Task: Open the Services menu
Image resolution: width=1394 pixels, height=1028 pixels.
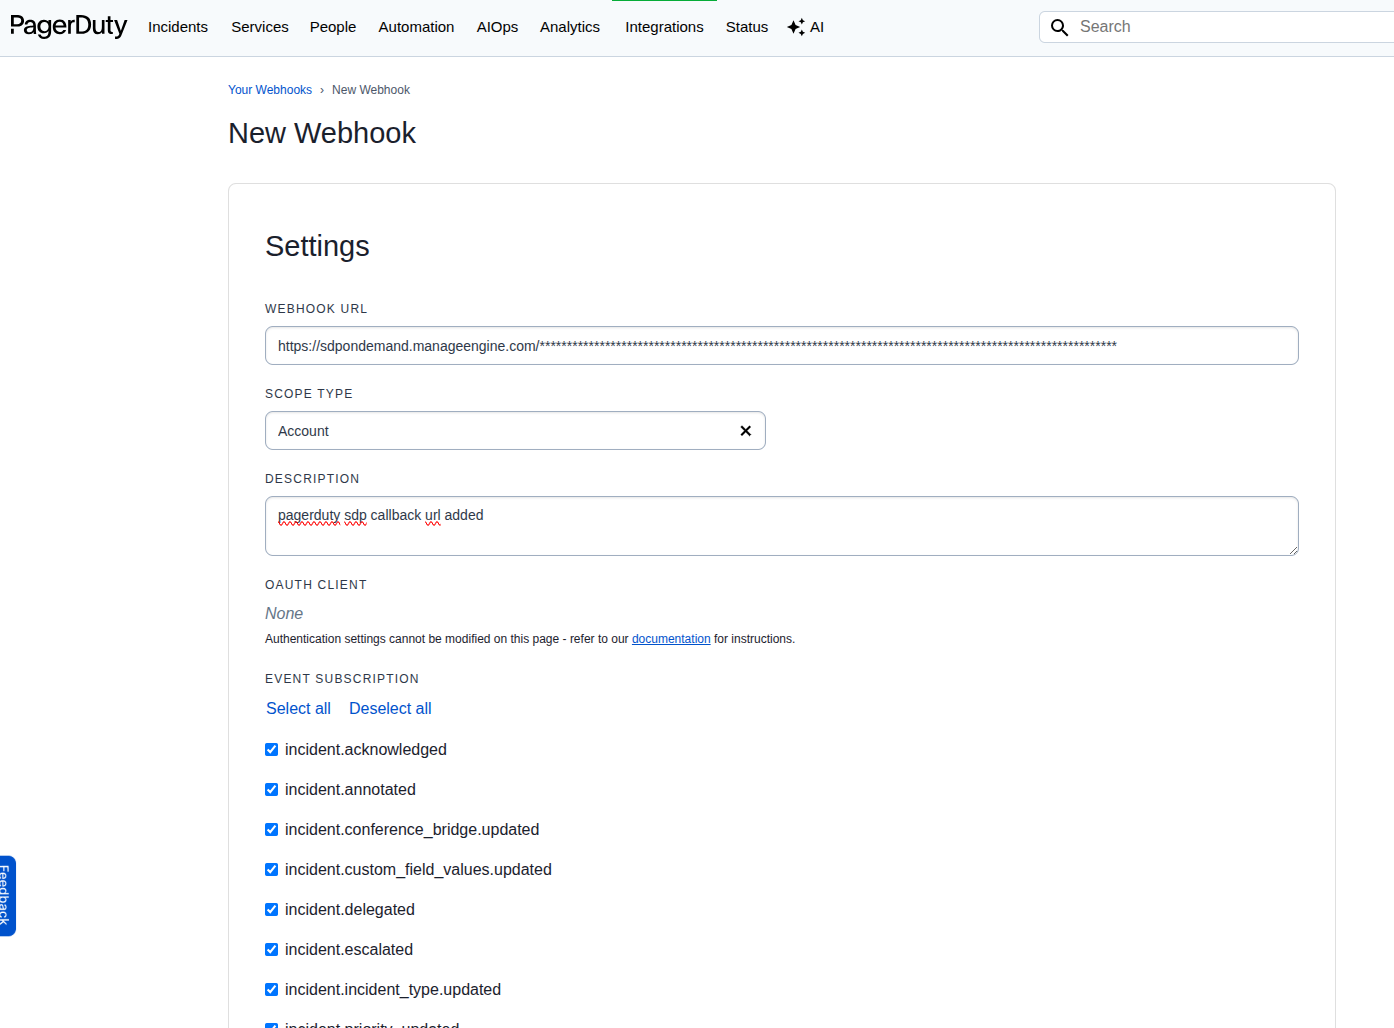Action: pos(260,27)
